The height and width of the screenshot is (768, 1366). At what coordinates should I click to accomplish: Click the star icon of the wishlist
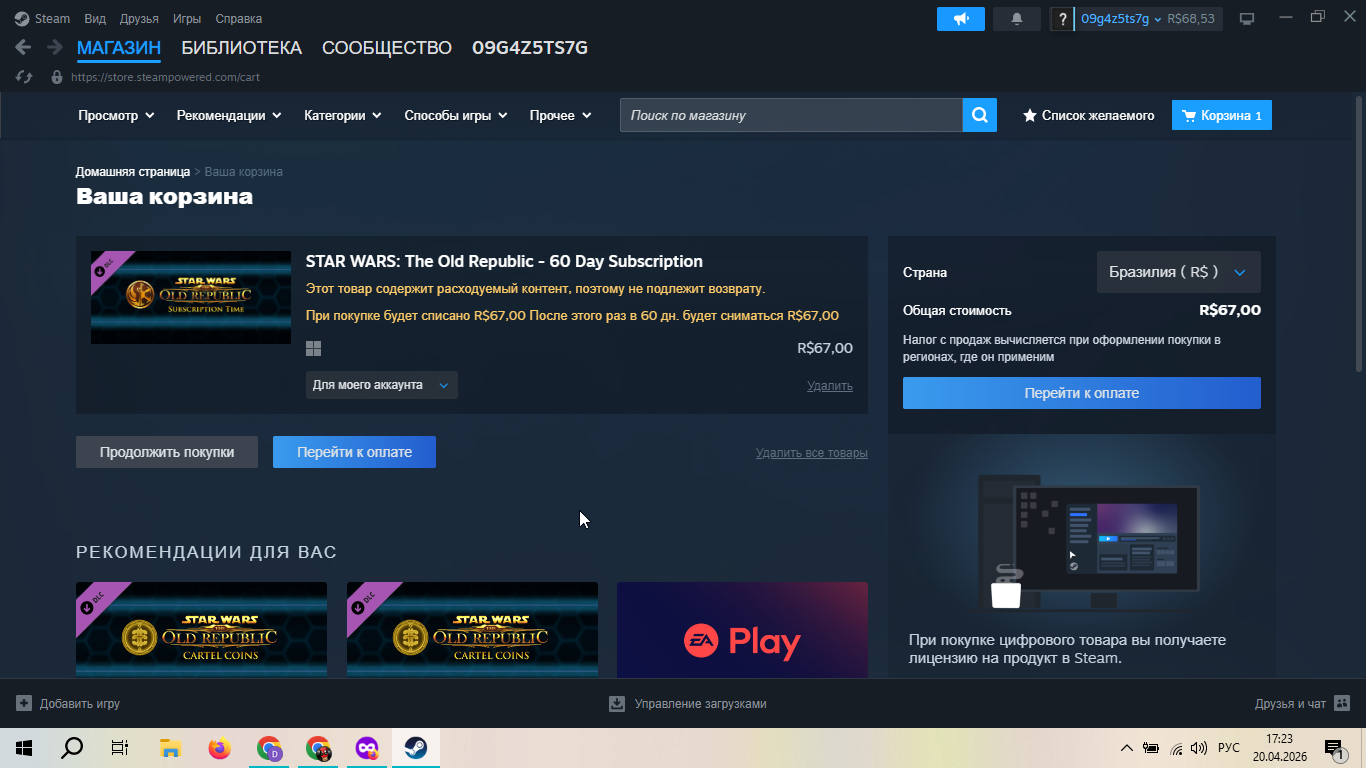pyautogui.click(x=1029, y=116)
